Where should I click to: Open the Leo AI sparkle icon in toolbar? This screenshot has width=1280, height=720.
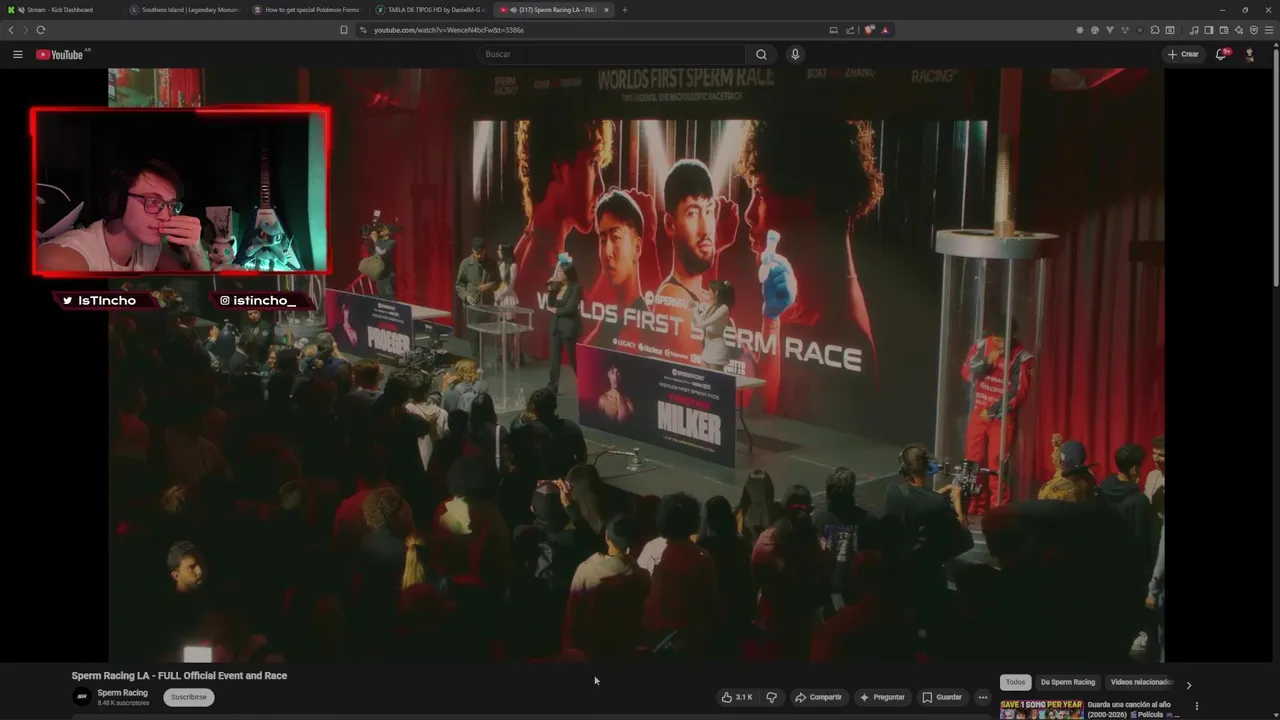(x=1239, y=30)
